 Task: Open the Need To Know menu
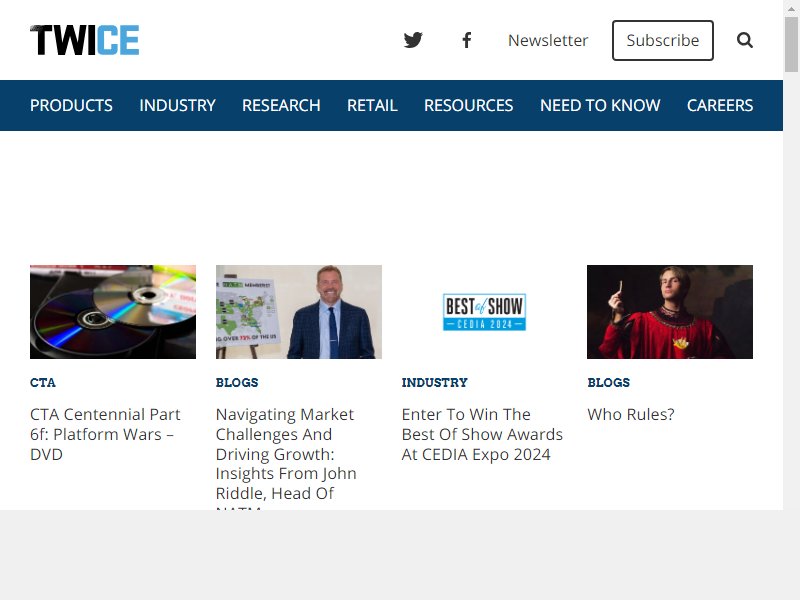[x=600, y=105]
